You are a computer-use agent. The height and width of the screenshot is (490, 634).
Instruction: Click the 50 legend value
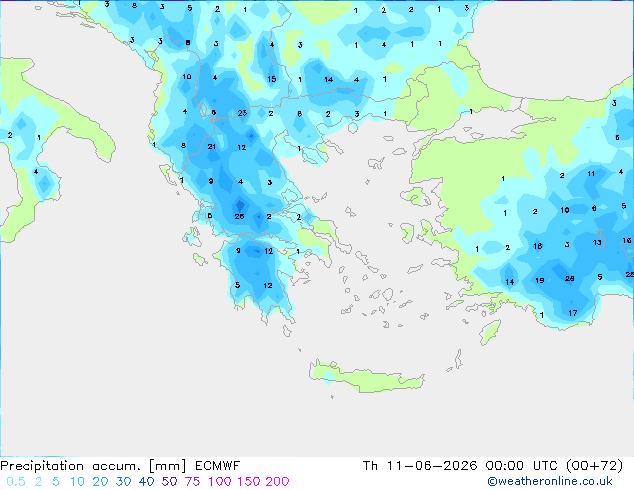pos(169,482)
